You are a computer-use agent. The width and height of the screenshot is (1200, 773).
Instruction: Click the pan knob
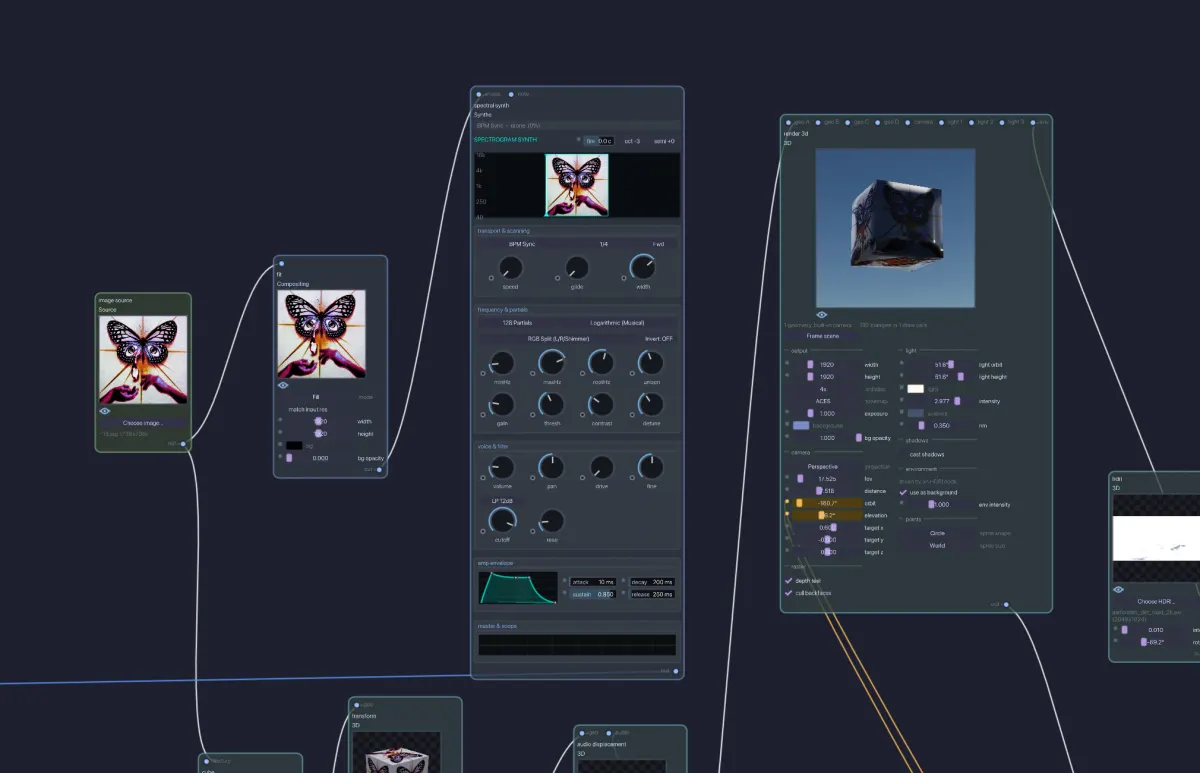pos(551,467)
